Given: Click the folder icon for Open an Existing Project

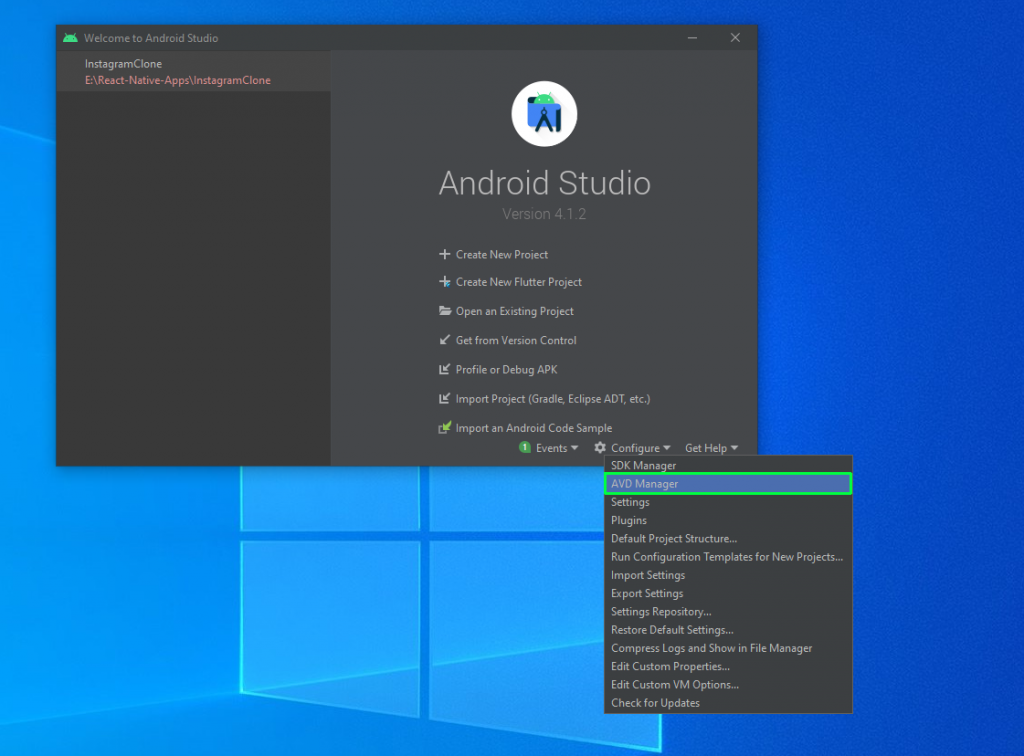Looking at the screenshot, I should click(445, 311).
